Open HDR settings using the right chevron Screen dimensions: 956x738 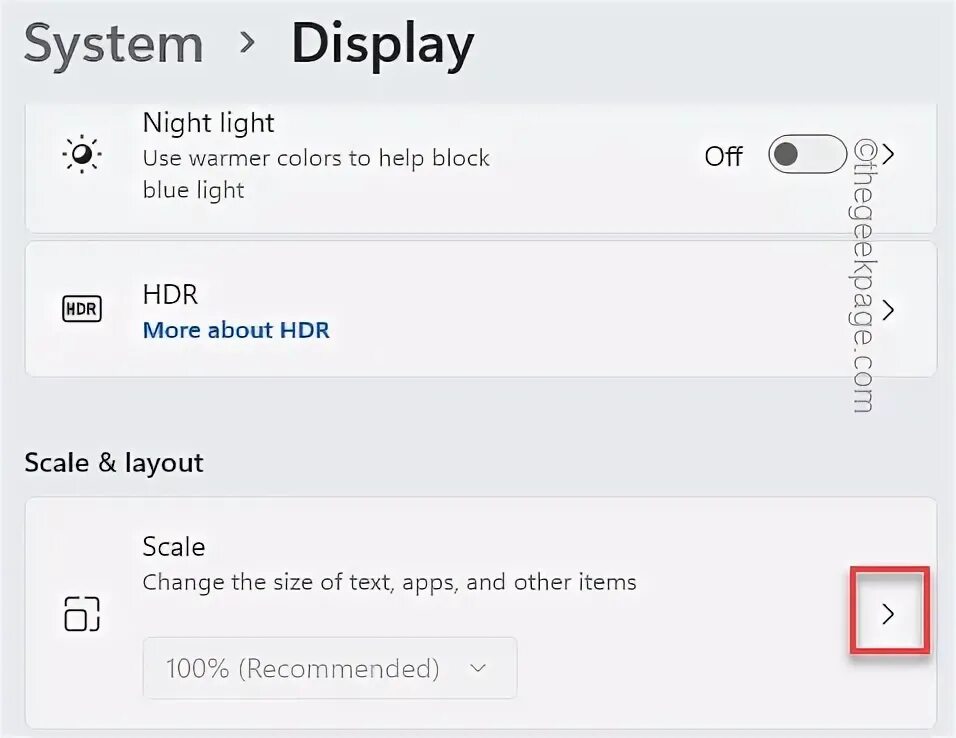pyautogui.click(x=888, y=310)
